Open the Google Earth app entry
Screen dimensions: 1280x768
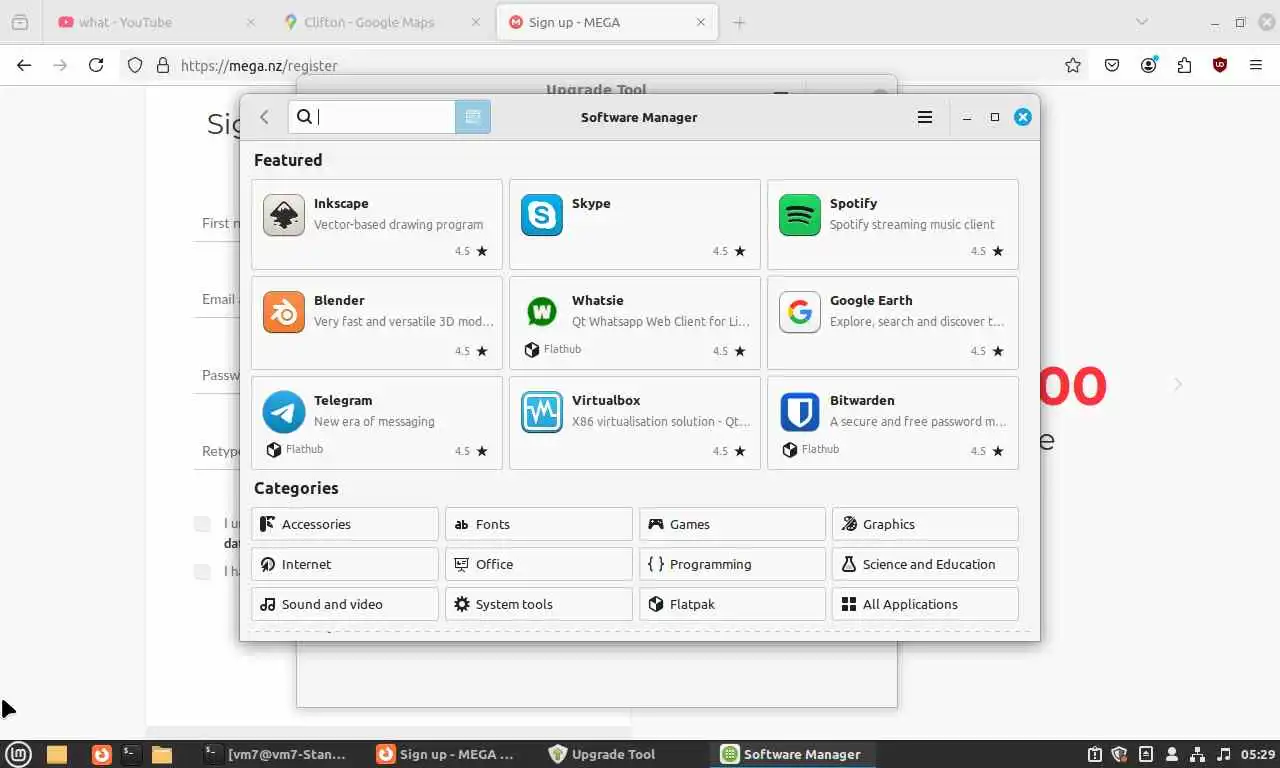[892, 323]
